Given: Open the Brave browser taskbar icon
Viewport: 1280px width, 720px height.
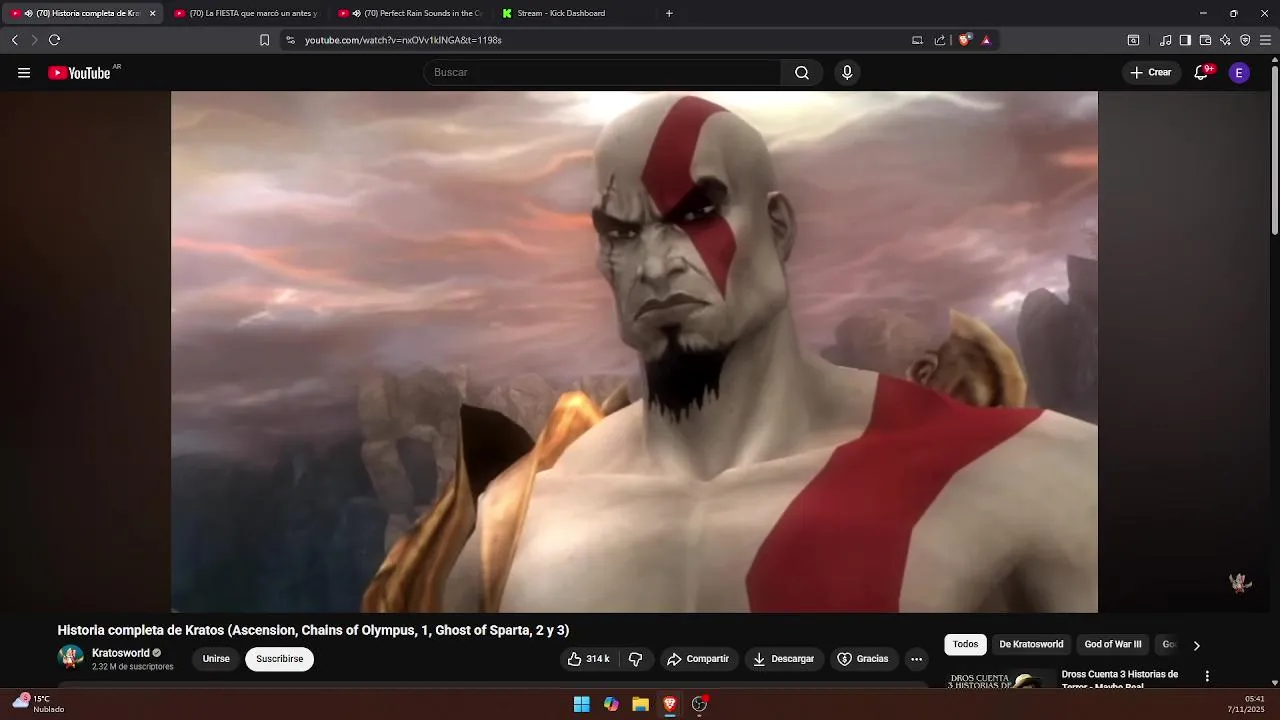Looking at the screenshot, I should 670,704.
